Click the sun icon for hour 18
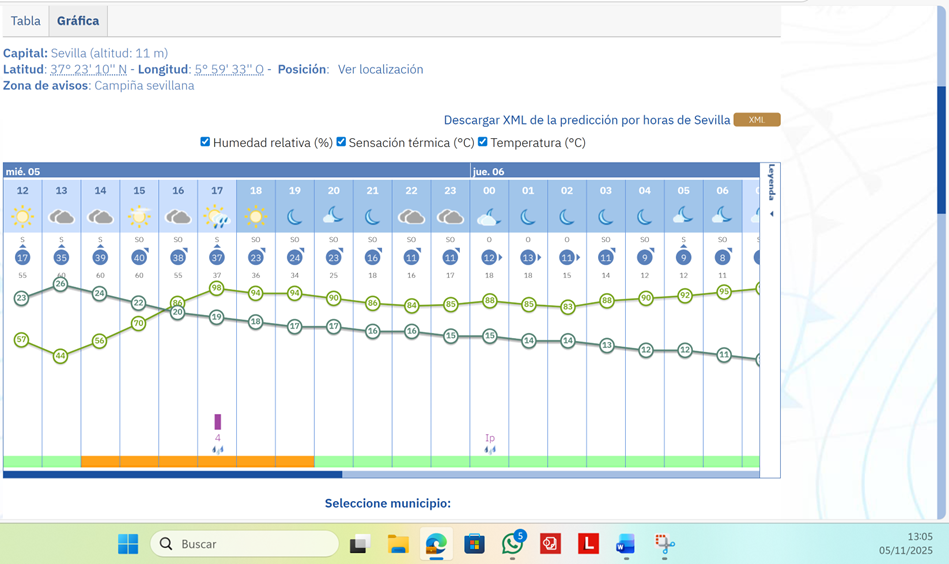 click(x=255, y=216)
